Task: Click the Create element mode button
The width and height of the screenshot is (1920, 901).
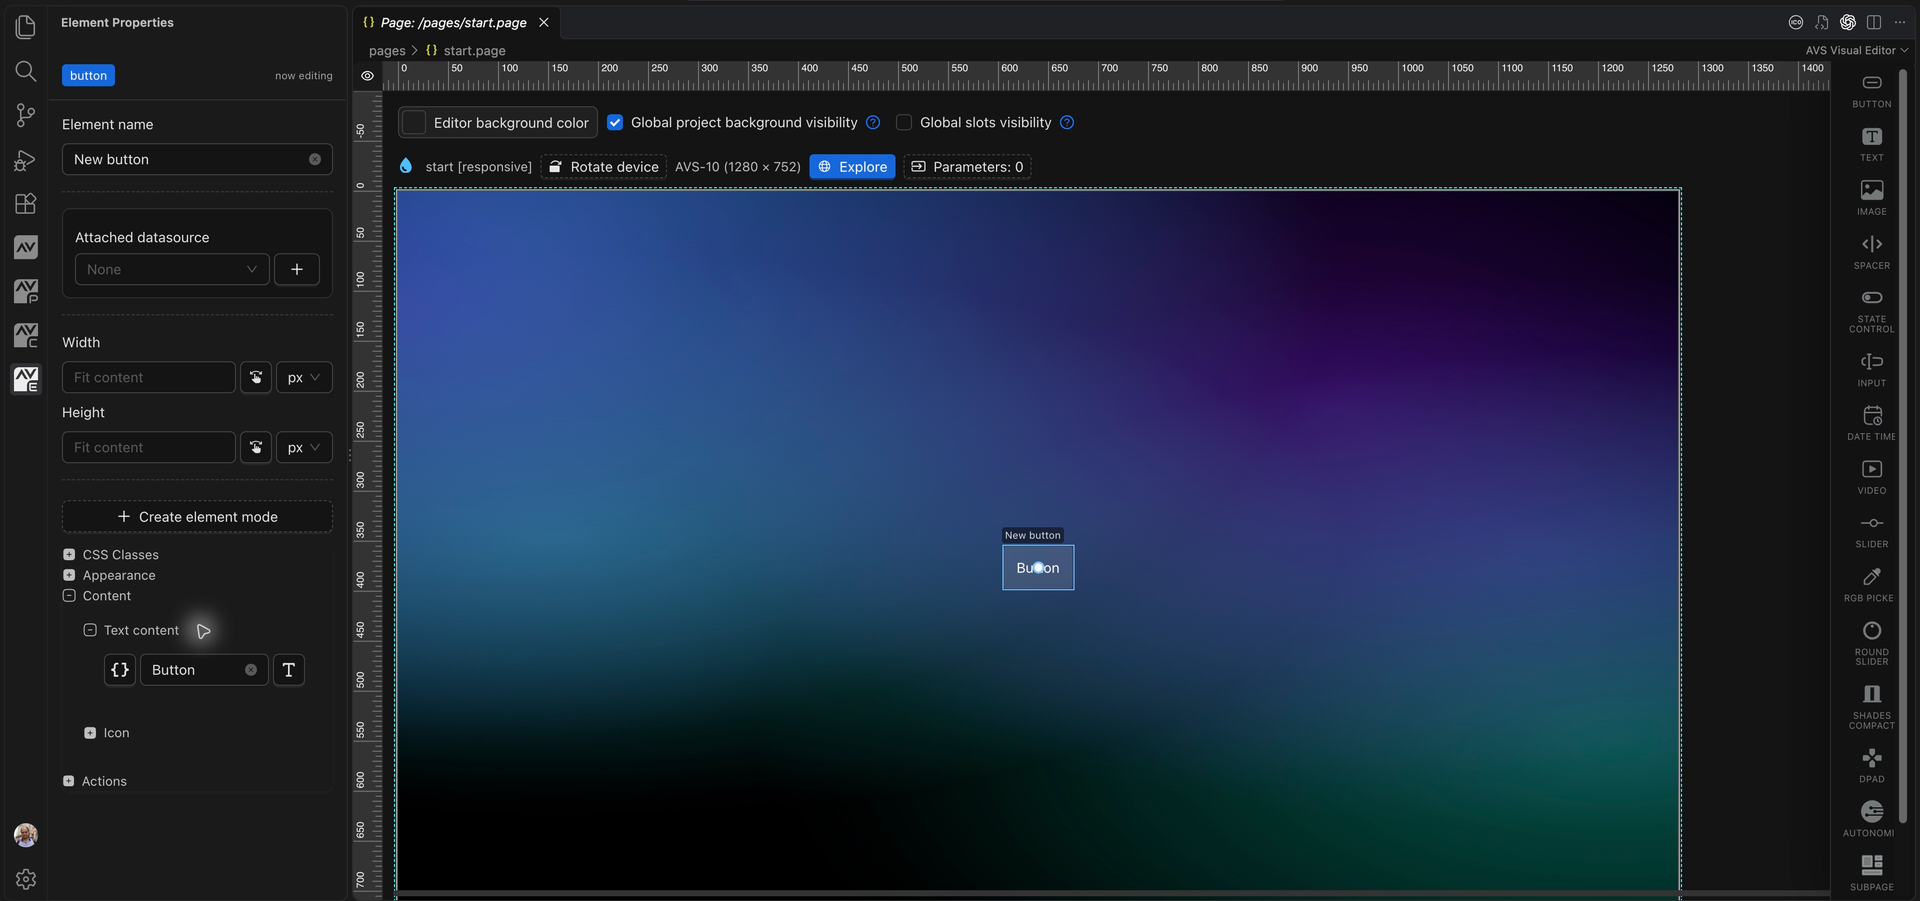Action: (x=197, y=516)
